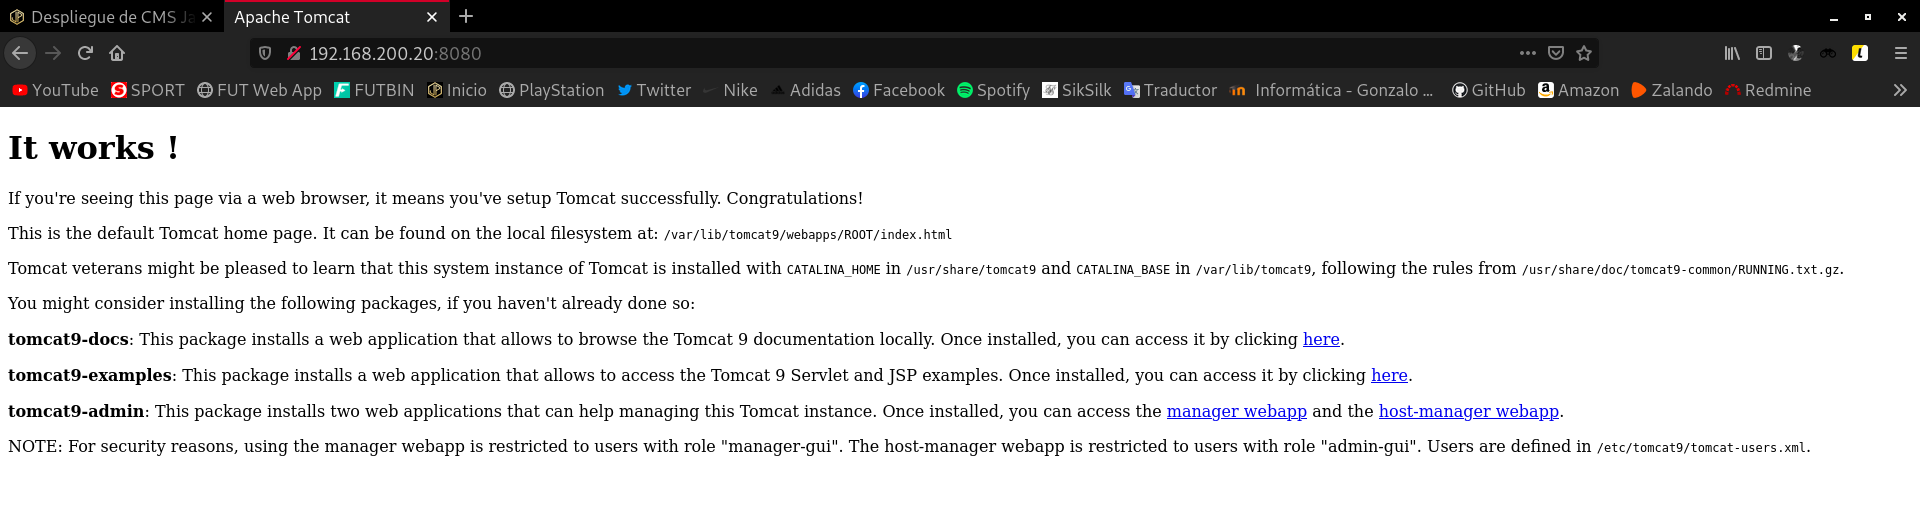
Task: Follow the tomcat9-examples 'here' link
Action: click(1389, 375)
